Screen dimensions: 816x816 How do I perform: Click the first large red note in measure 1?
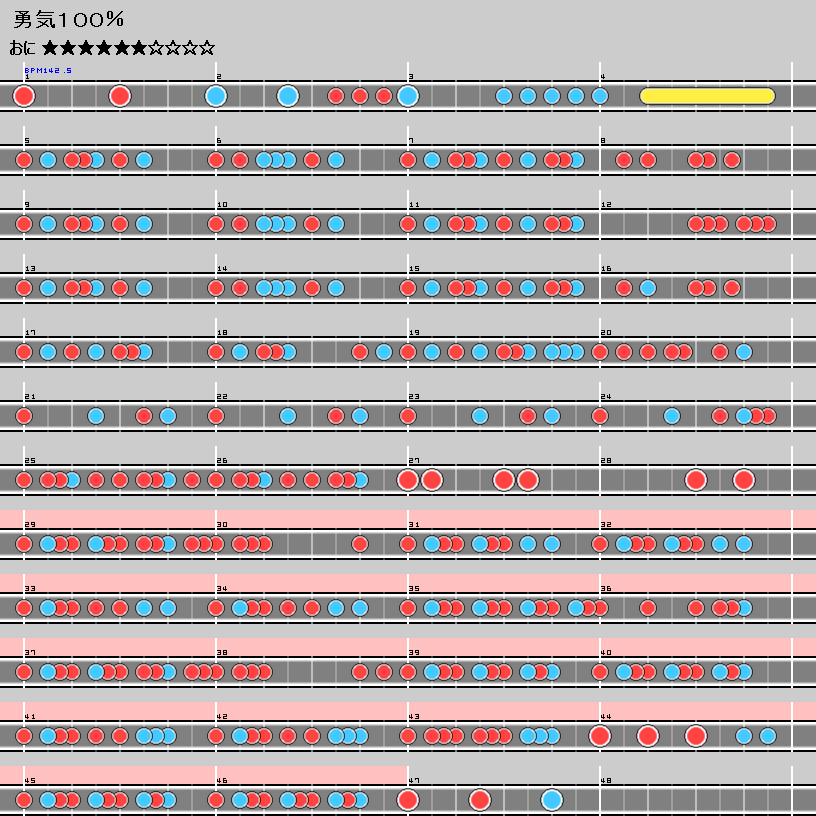click(x=24, y=96)
